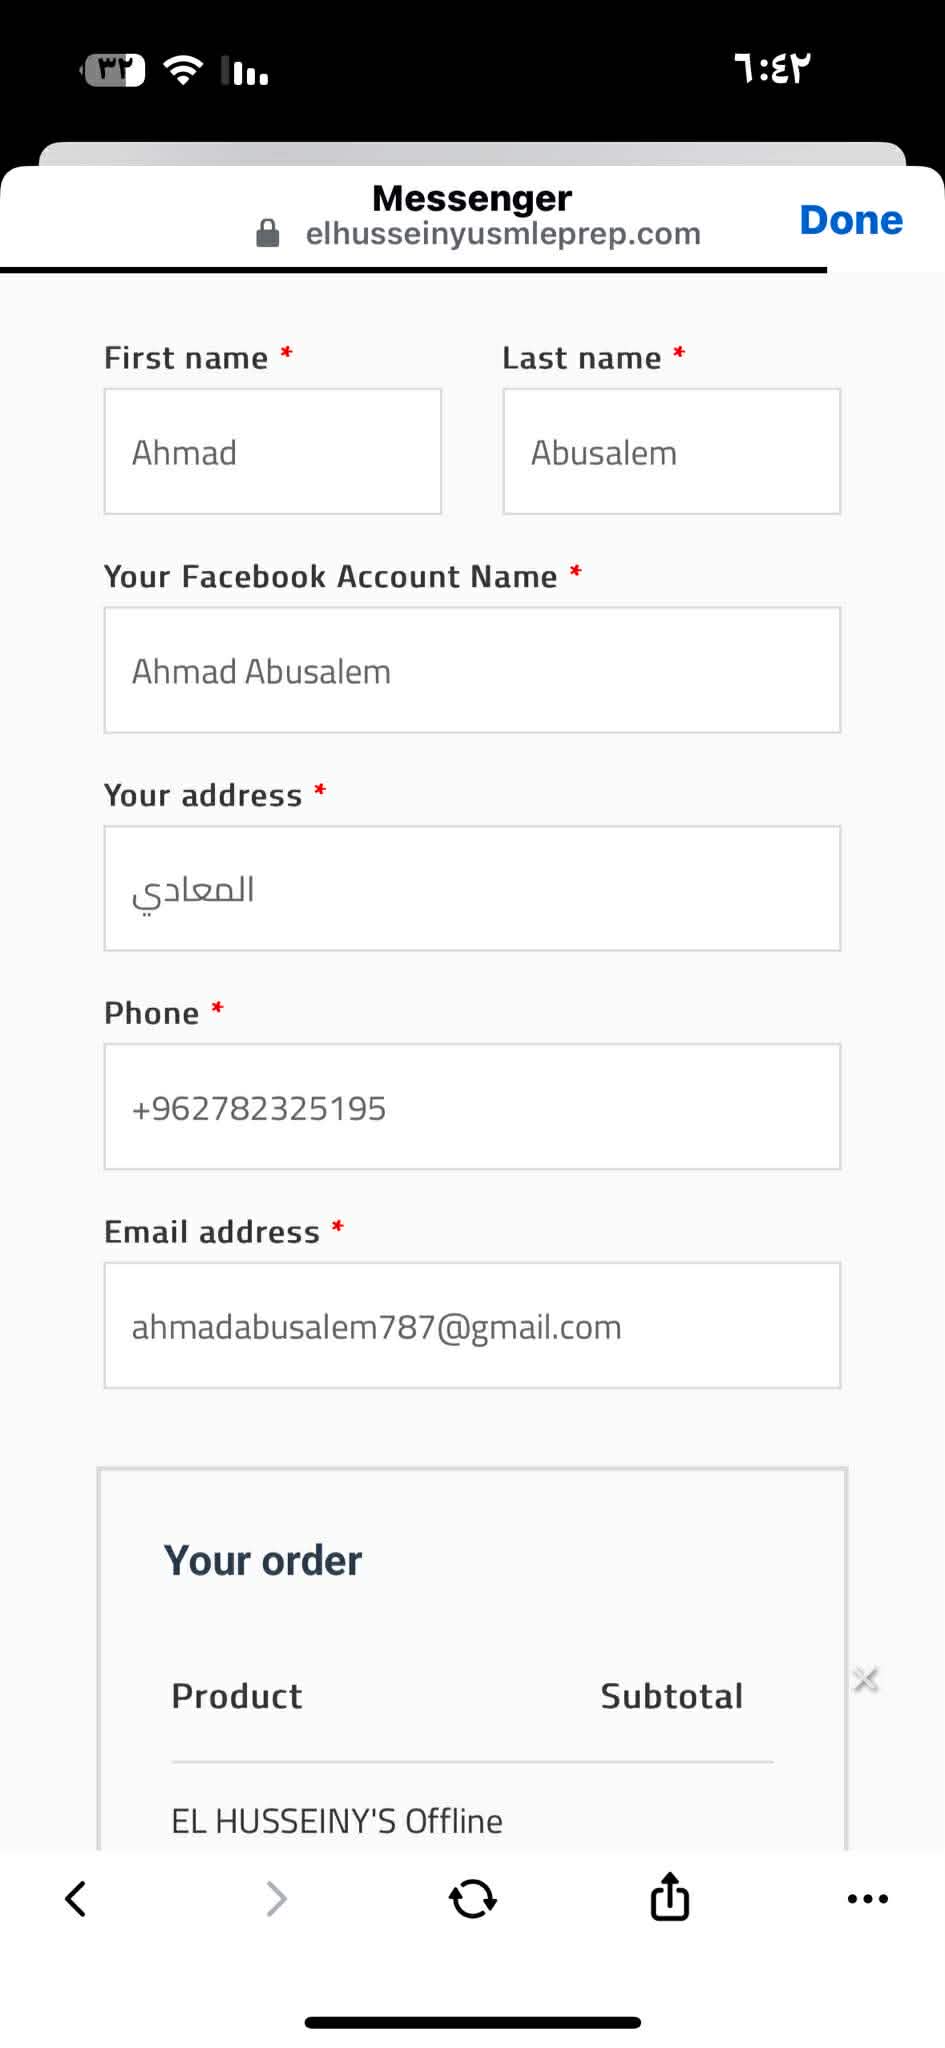Tap the lock icon beside the URL
Viewport: 945px width, 2048px height.
(x=268, y=234)
